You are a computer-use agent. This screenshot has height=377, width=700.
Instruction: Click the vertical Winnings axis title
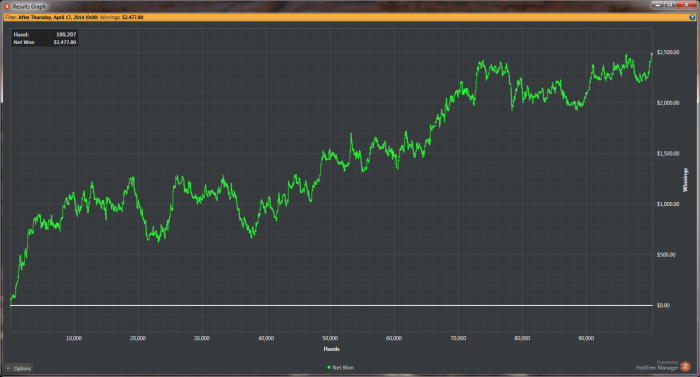pos(685,180)
